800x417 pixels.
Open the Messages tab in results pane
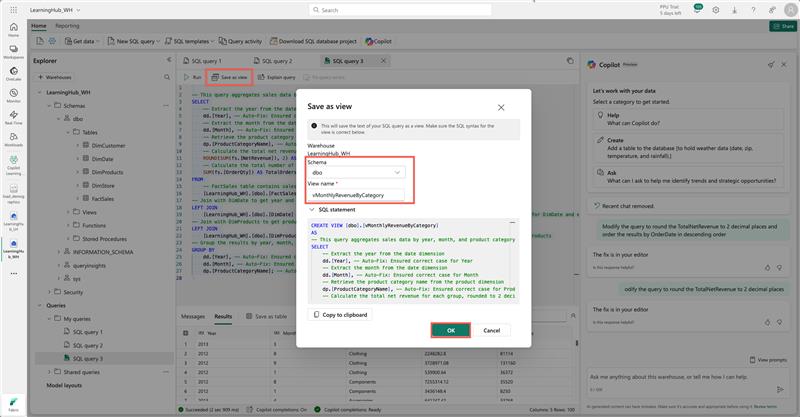click(193, 316)
